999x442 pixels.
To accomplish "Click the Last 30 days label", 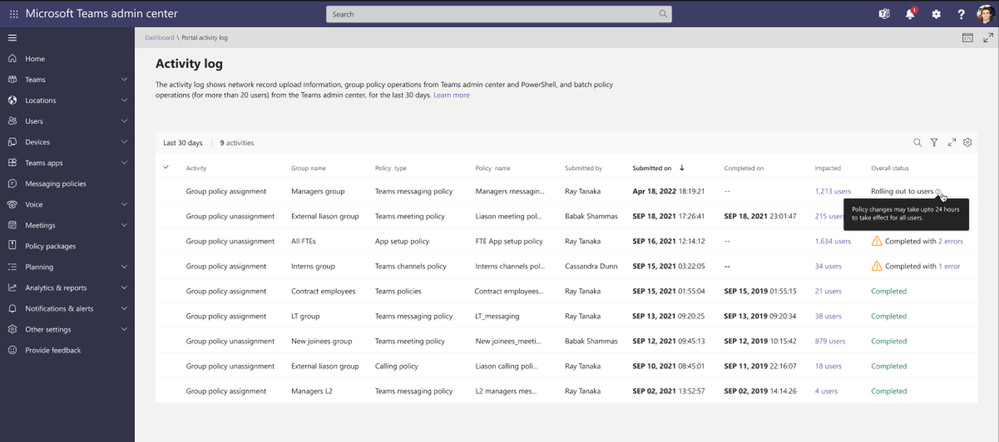I will click(x=183, y=143).
